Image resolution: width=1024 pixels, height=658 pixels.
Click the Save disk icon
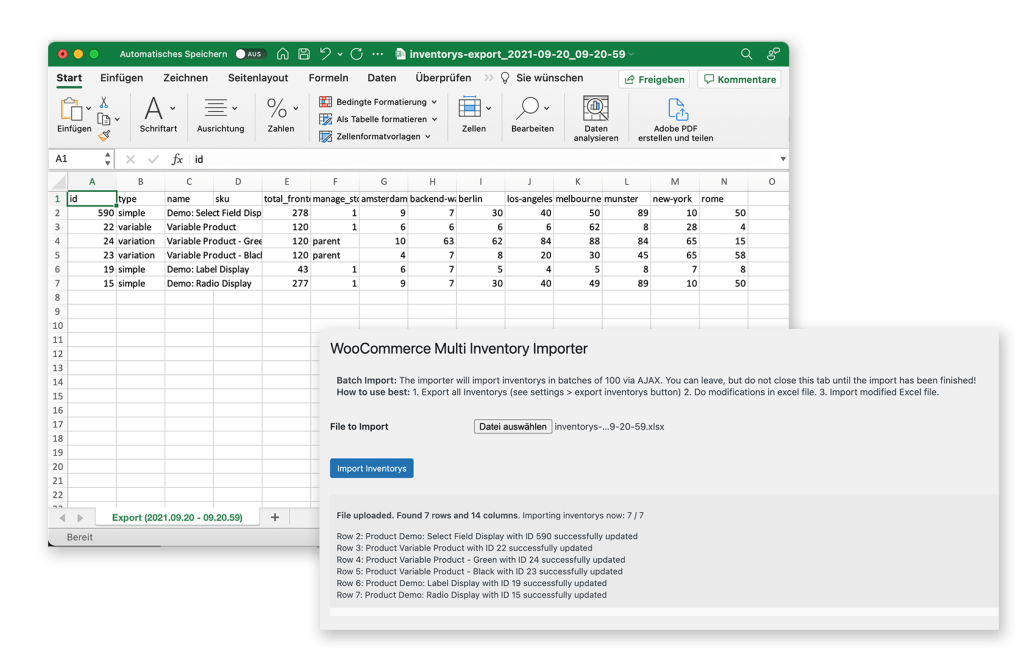coord(304,54)
